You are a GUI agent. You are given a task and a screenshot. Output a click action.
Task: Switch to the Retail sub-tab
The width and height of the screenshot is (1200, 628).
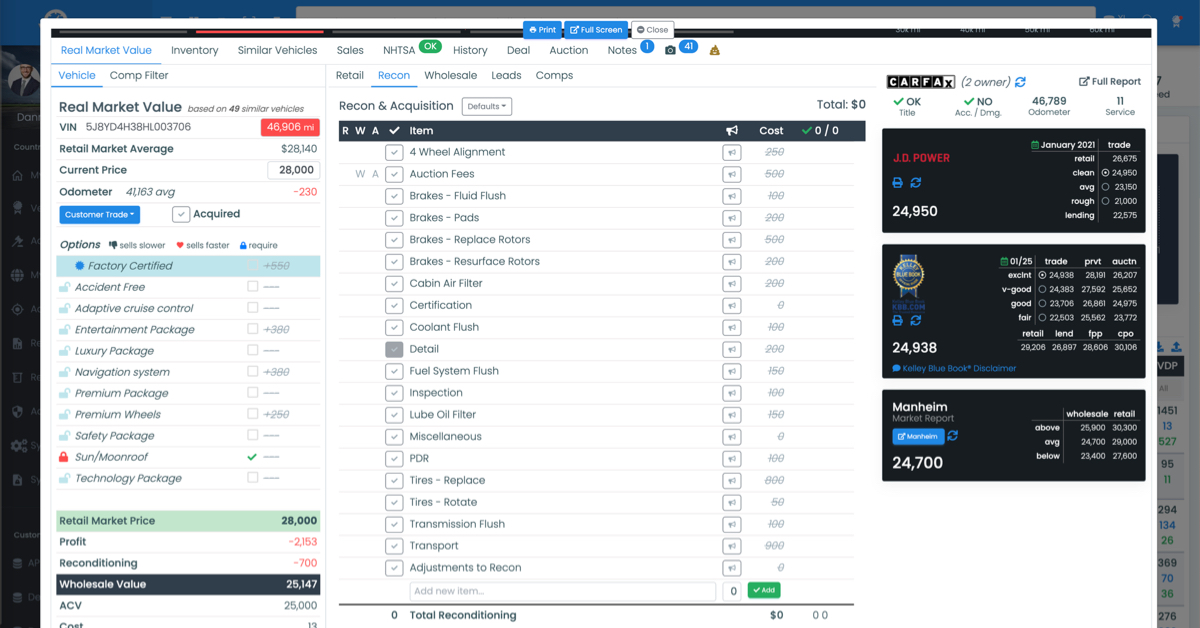[350, 75]
